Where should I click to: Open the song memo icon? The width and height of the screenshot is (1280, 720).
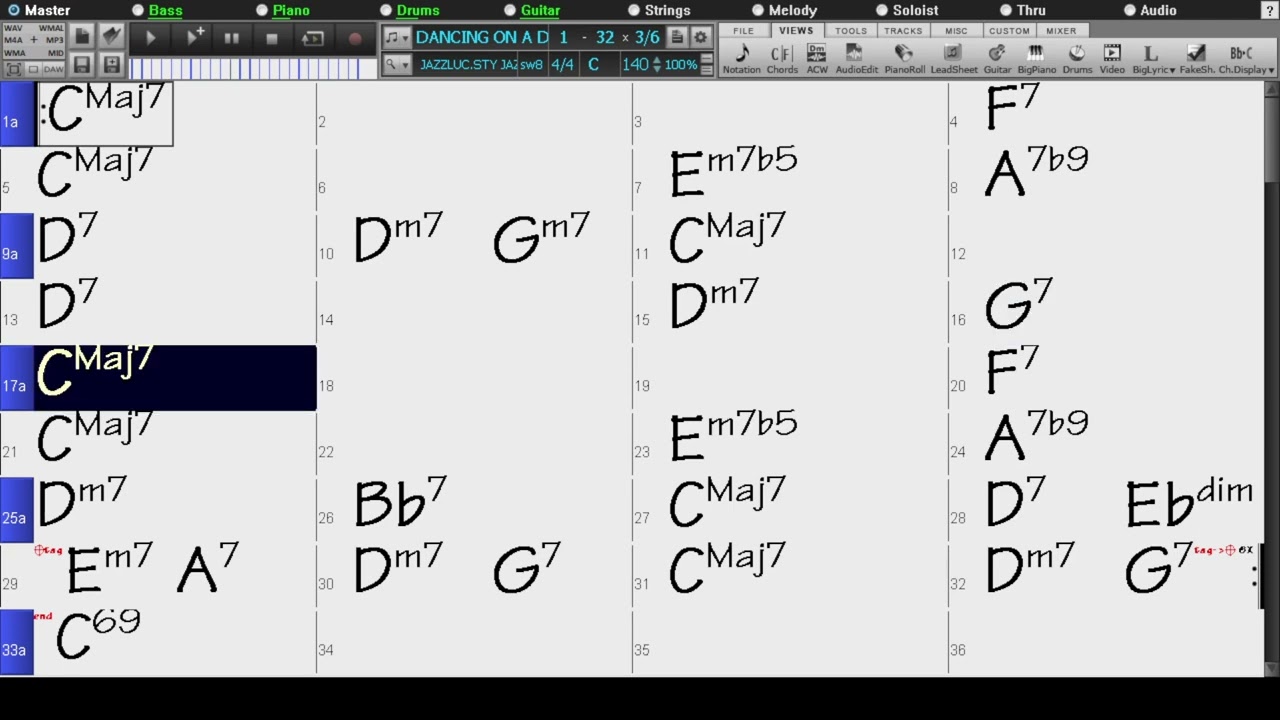[677, 37]
